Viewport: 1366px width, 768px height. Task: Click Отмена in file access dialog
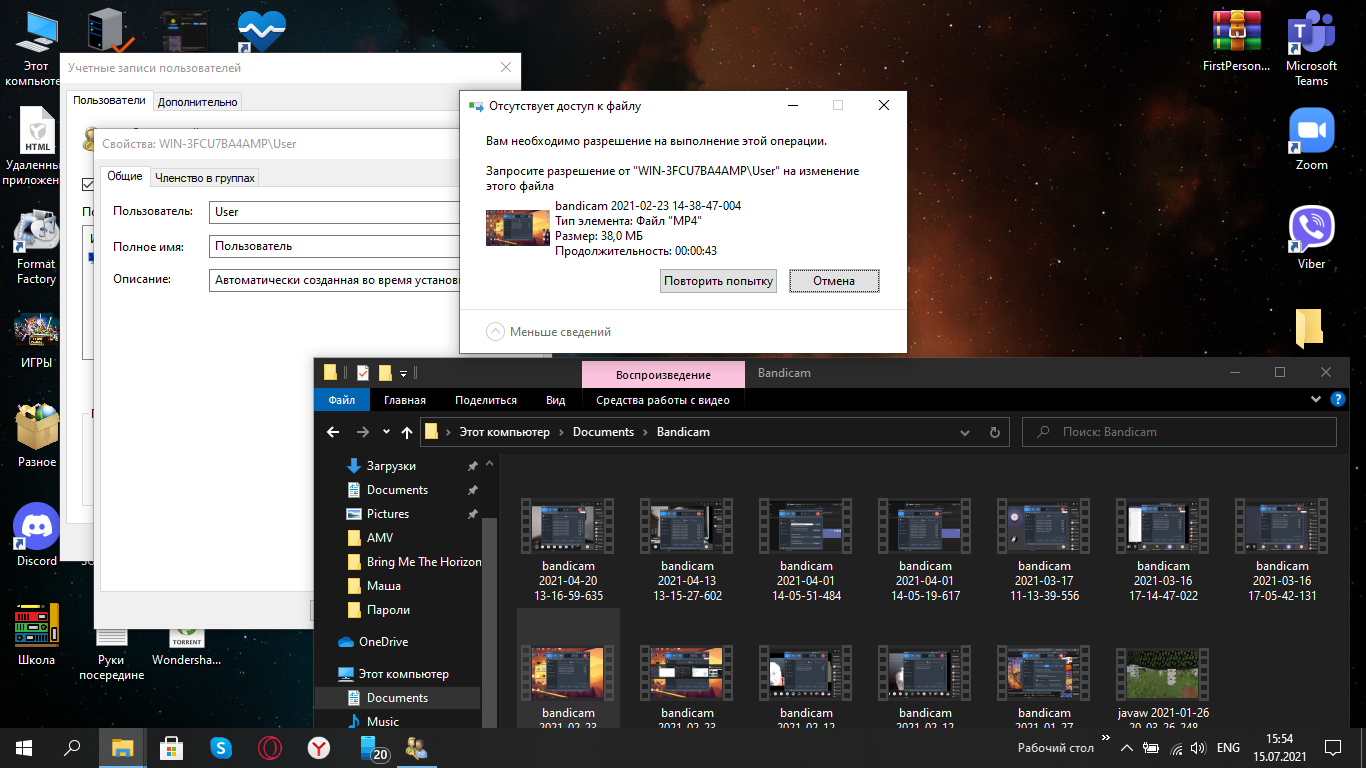tap(834, 281)
